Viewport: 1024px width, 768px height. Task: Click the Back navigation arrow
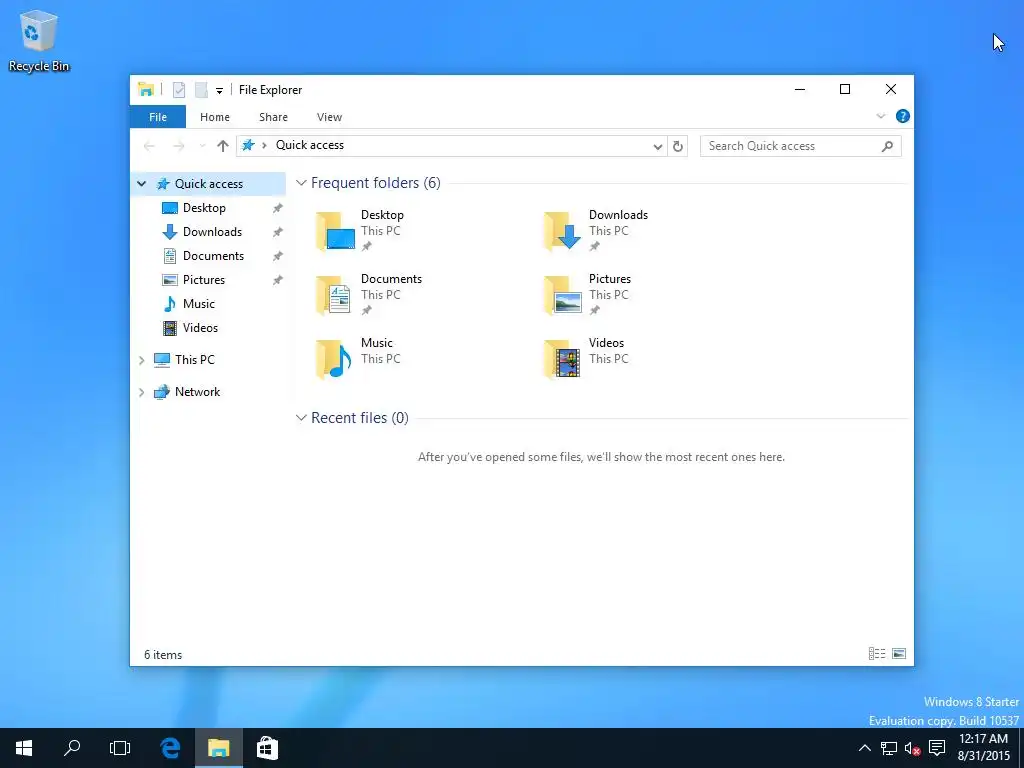point(150,146)
